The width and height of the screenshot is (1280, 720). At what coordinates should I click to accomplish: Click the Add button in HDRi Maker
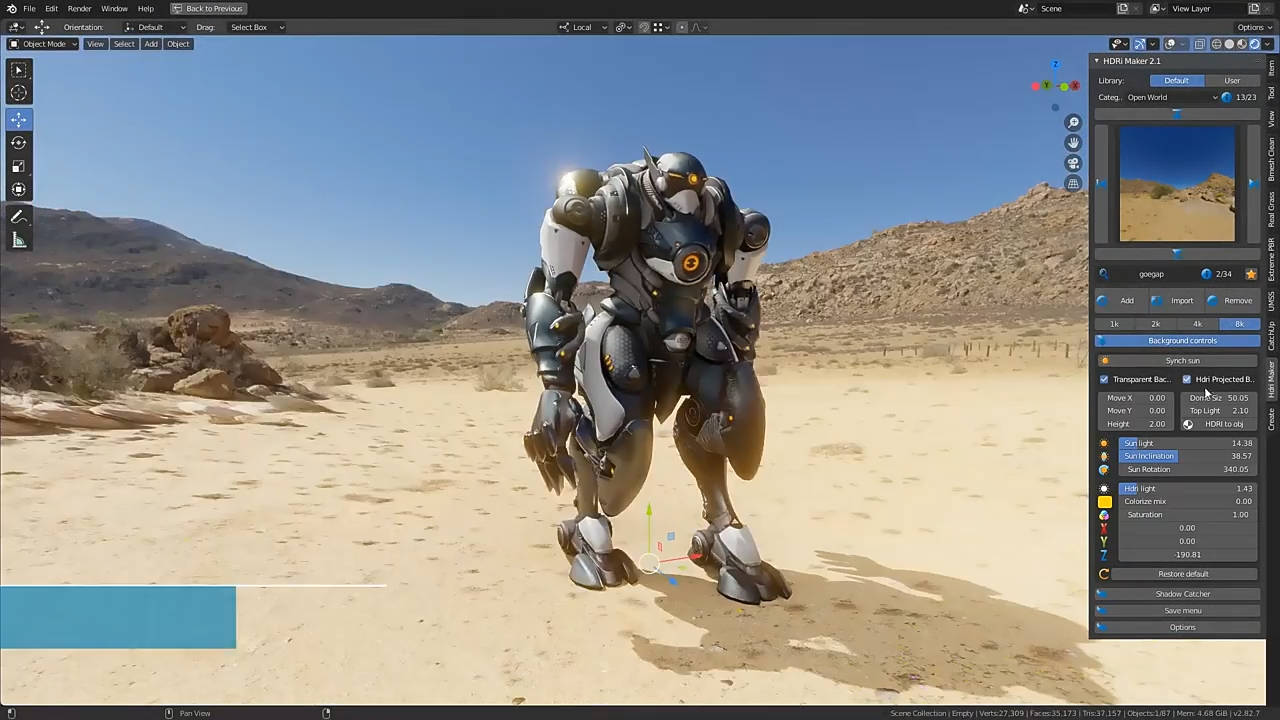tap(1120, 301)
